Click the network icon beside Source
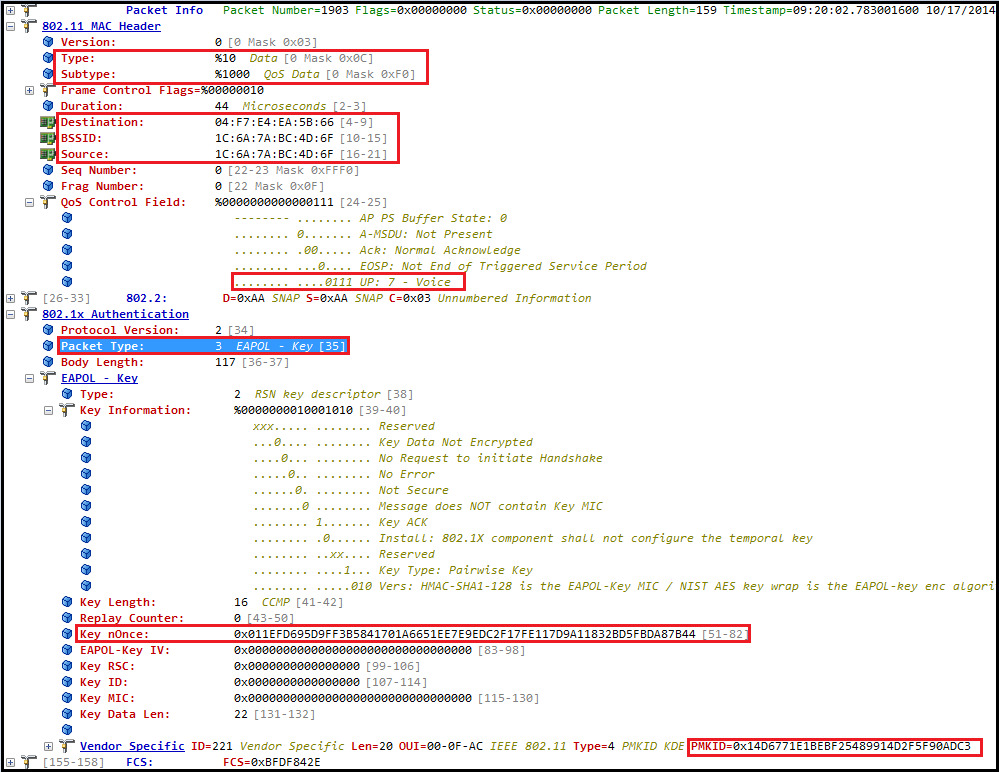 (48, 154)
